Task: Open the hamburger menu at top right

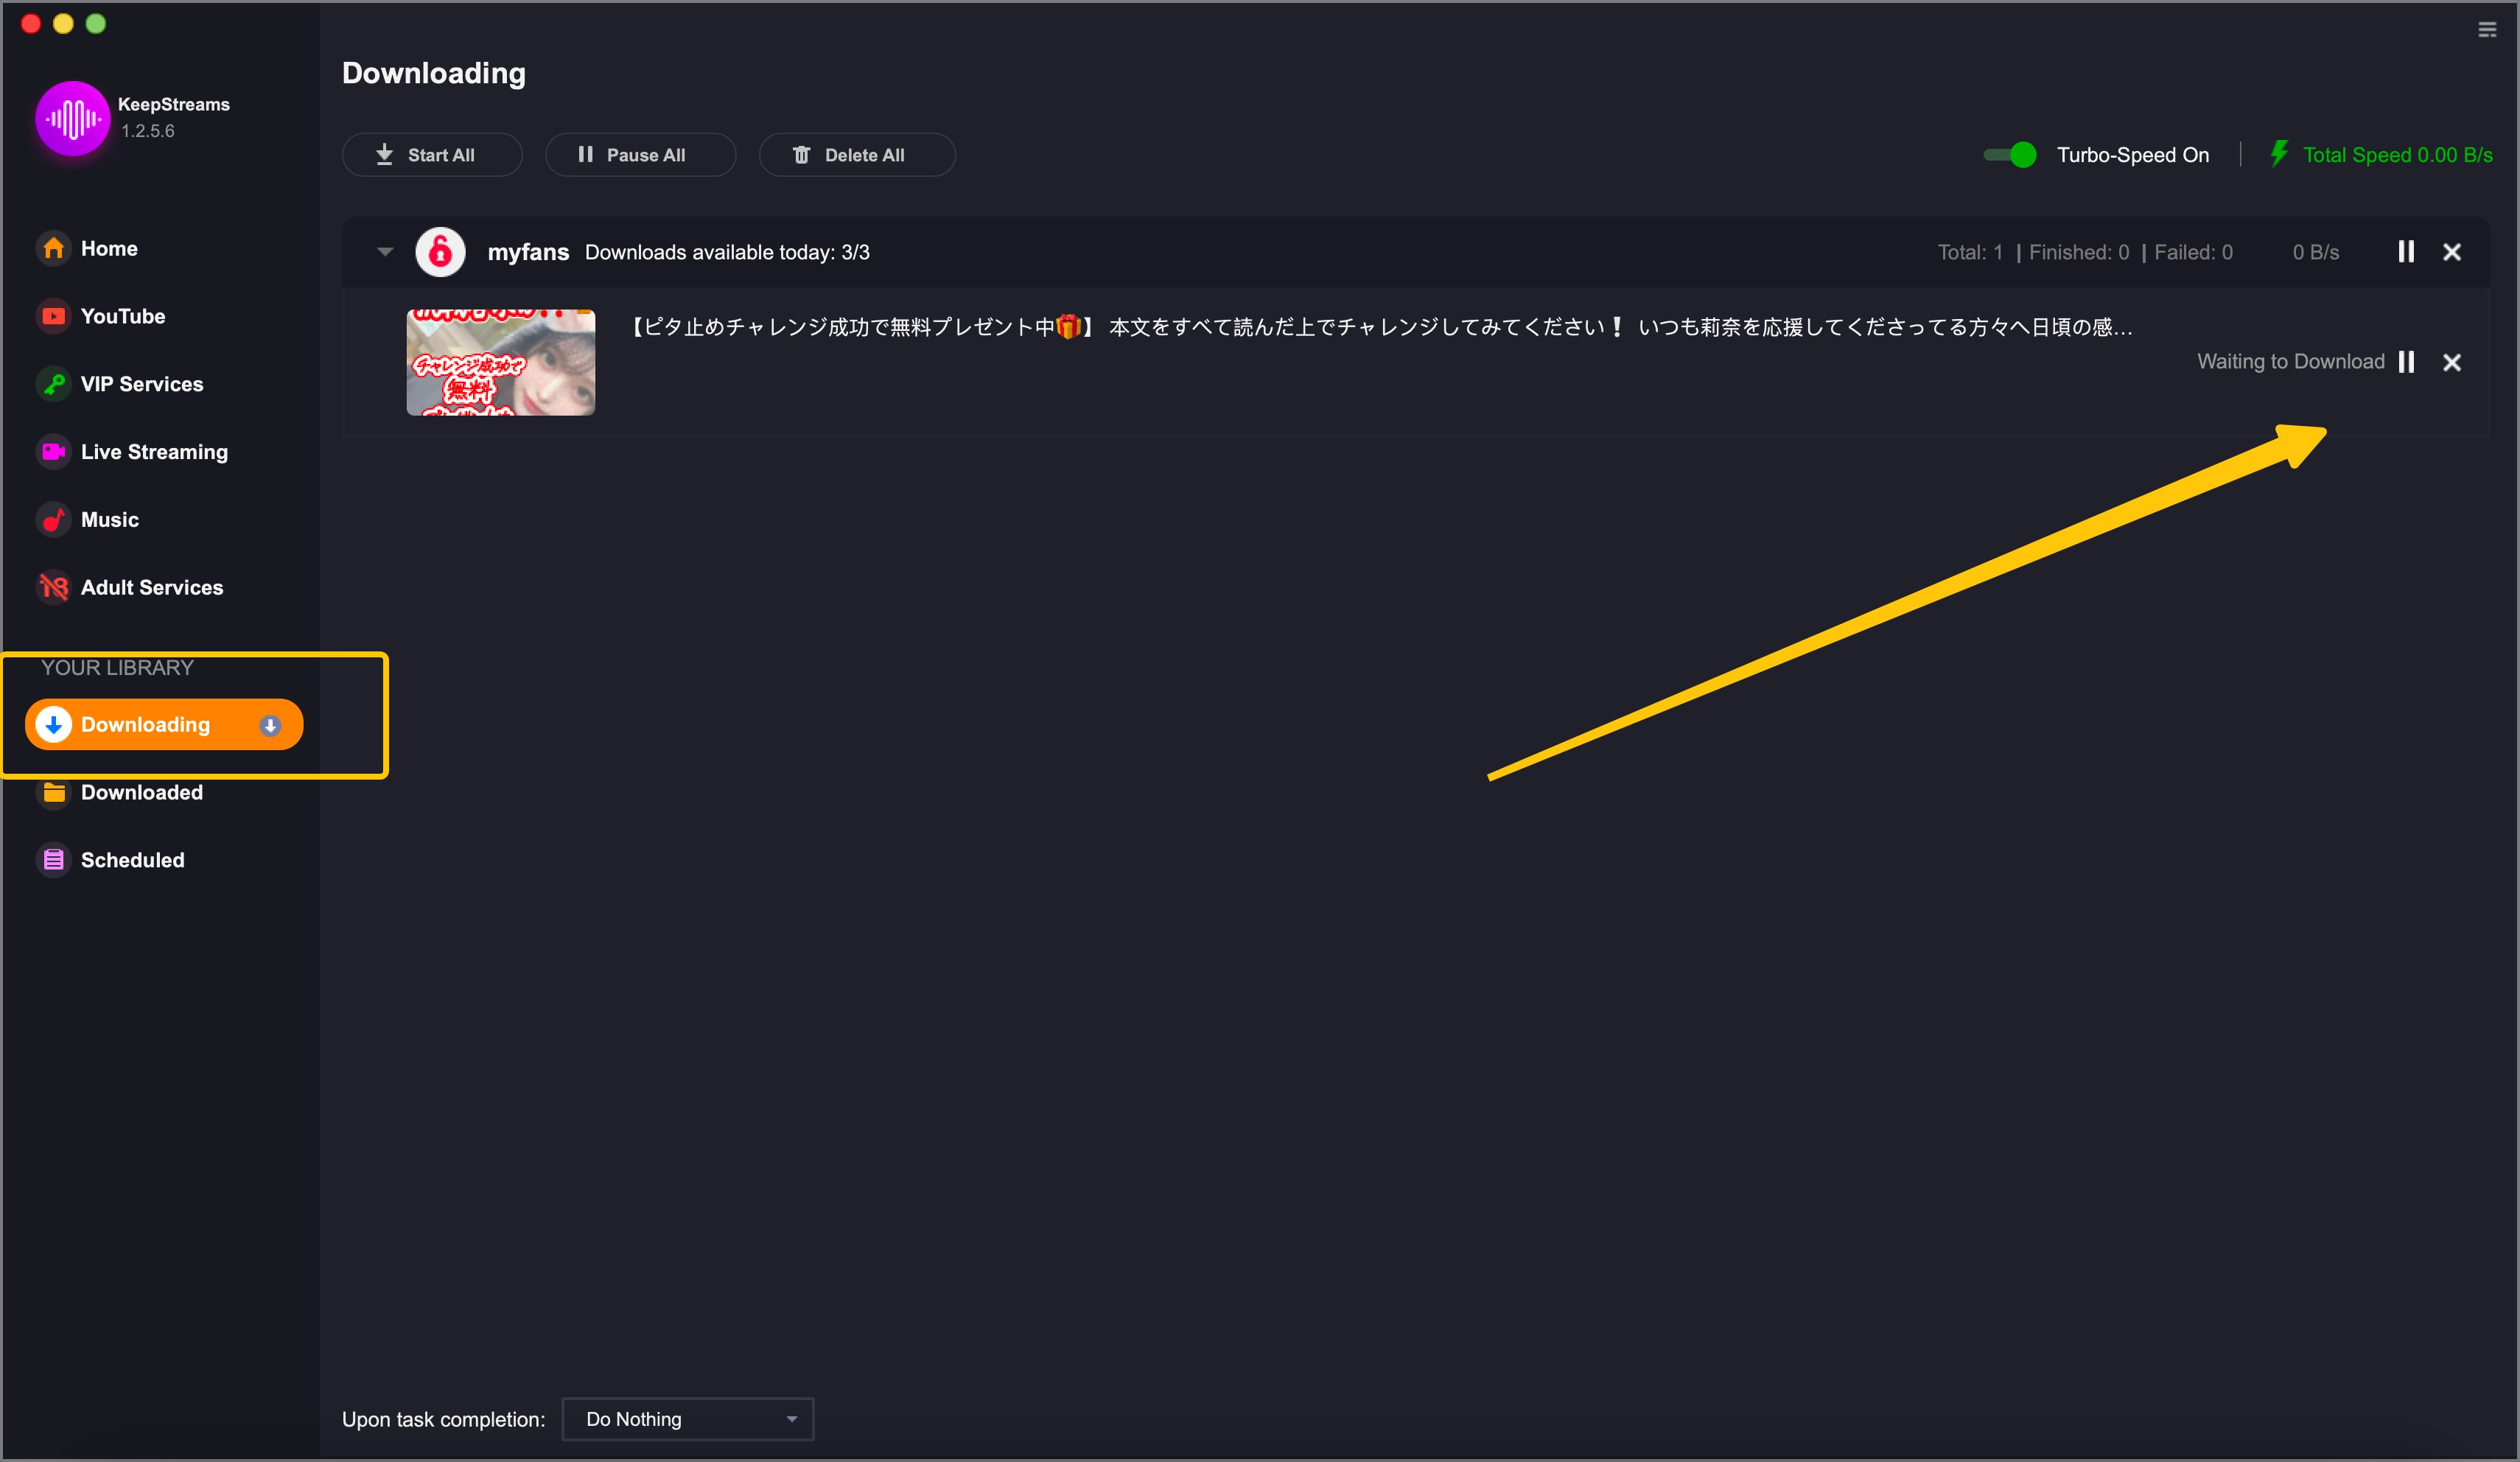Action: click(2486, 30)
